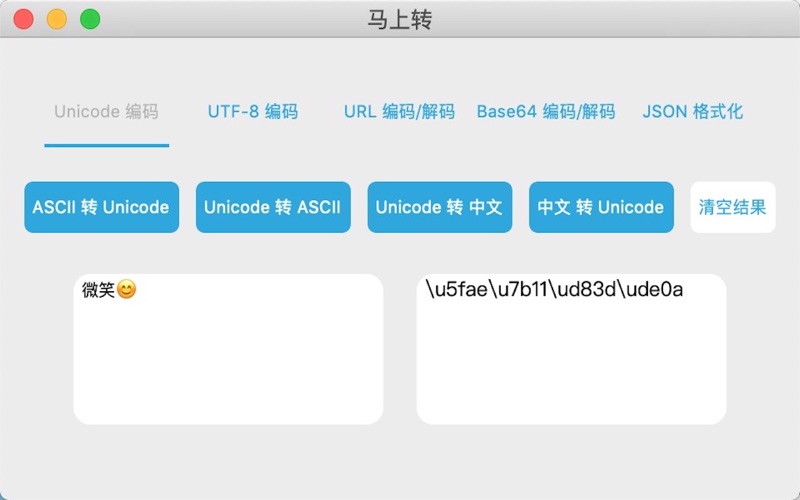This screenshot has width=800, height=500.
Task: Click the ASCII 转 Unicode button
Action: [102, 207]
